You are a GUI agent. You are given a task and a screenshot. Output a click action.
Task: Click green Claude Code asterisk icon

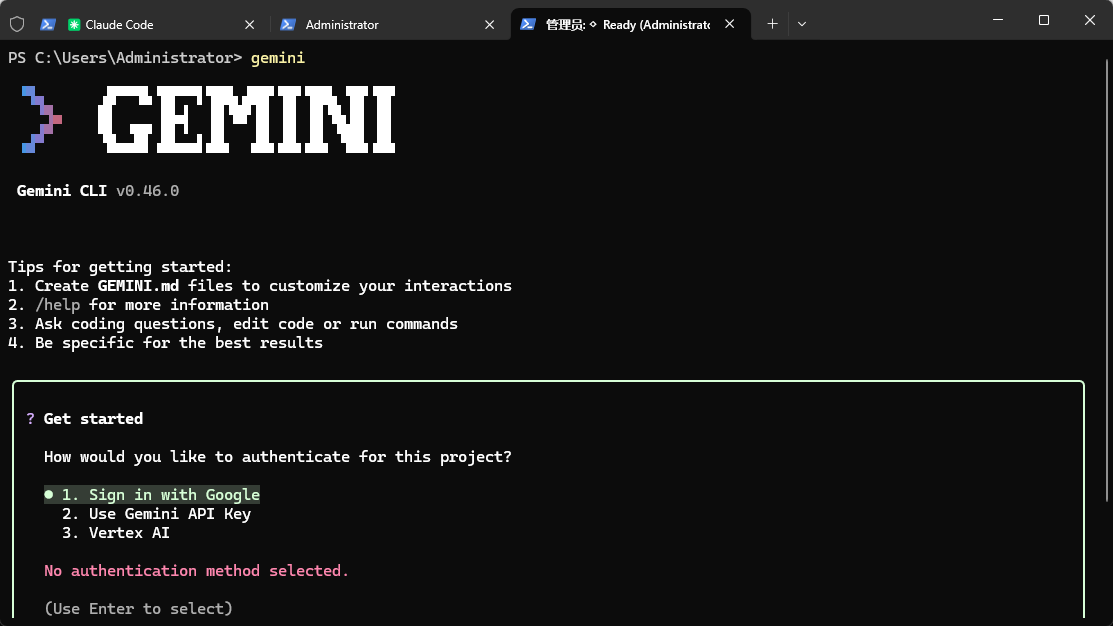[x=74, y=25]
